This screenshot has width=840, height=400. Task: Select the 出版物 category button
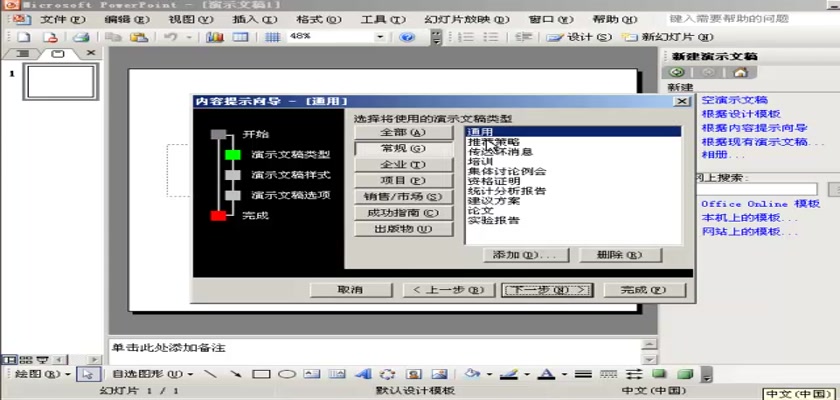click(x=404, y=229)
